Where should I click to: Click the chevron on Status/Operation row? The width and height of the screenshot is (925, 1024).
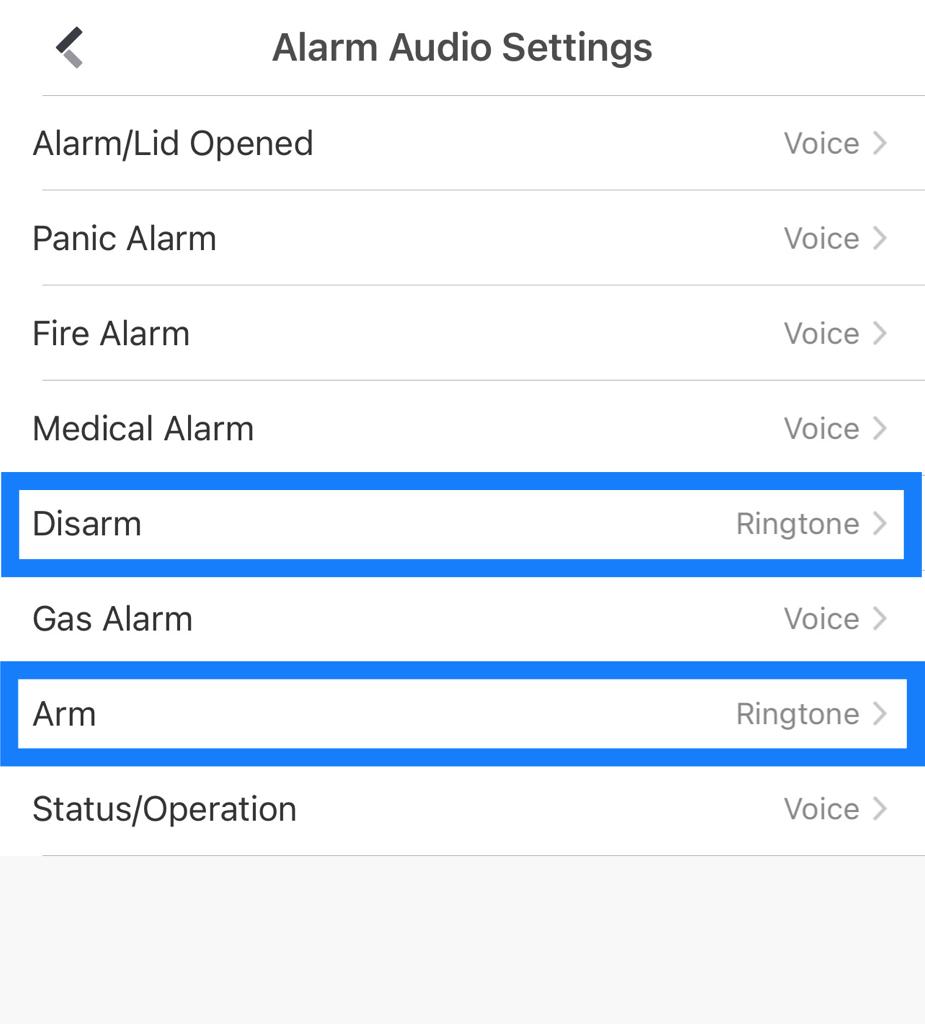[x=880, y=808]
